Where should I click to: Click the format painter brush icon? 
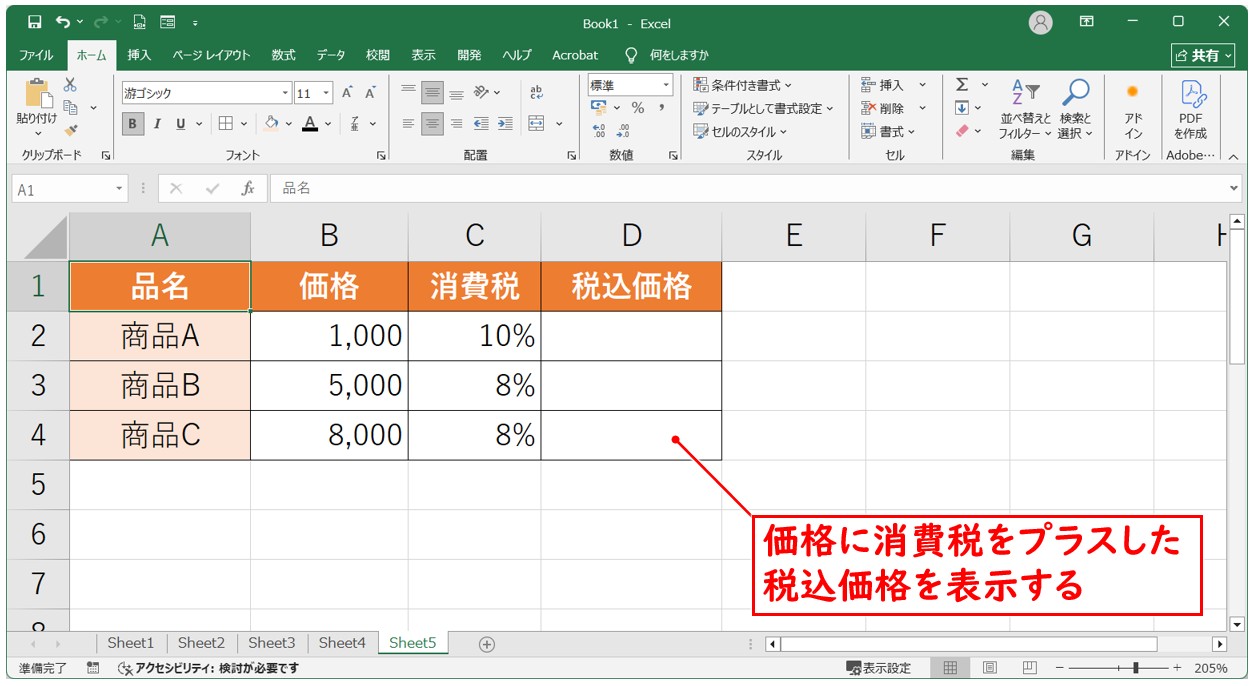click(x=70, y=130)
